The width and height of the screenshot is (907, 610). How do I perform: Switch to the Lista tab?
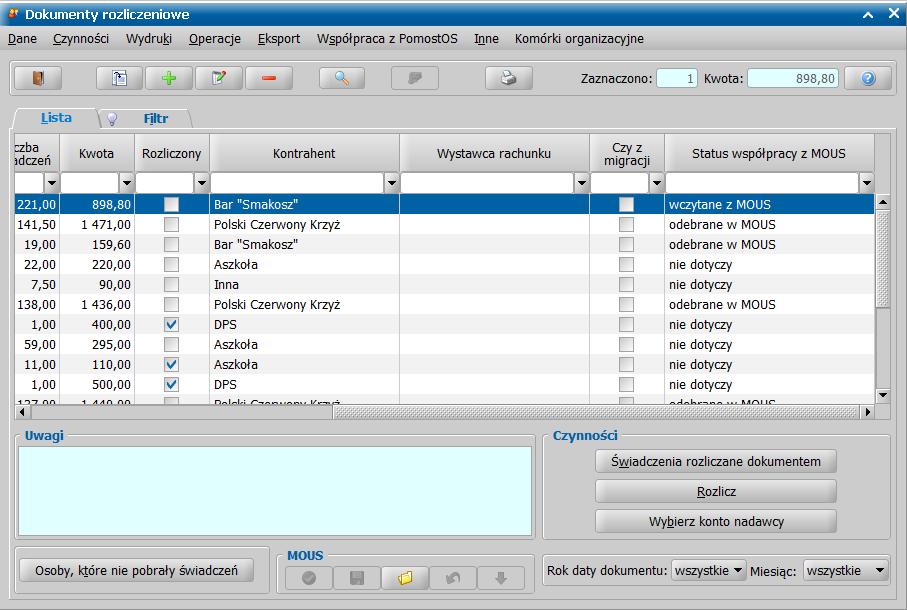click(x=56, y=118)
